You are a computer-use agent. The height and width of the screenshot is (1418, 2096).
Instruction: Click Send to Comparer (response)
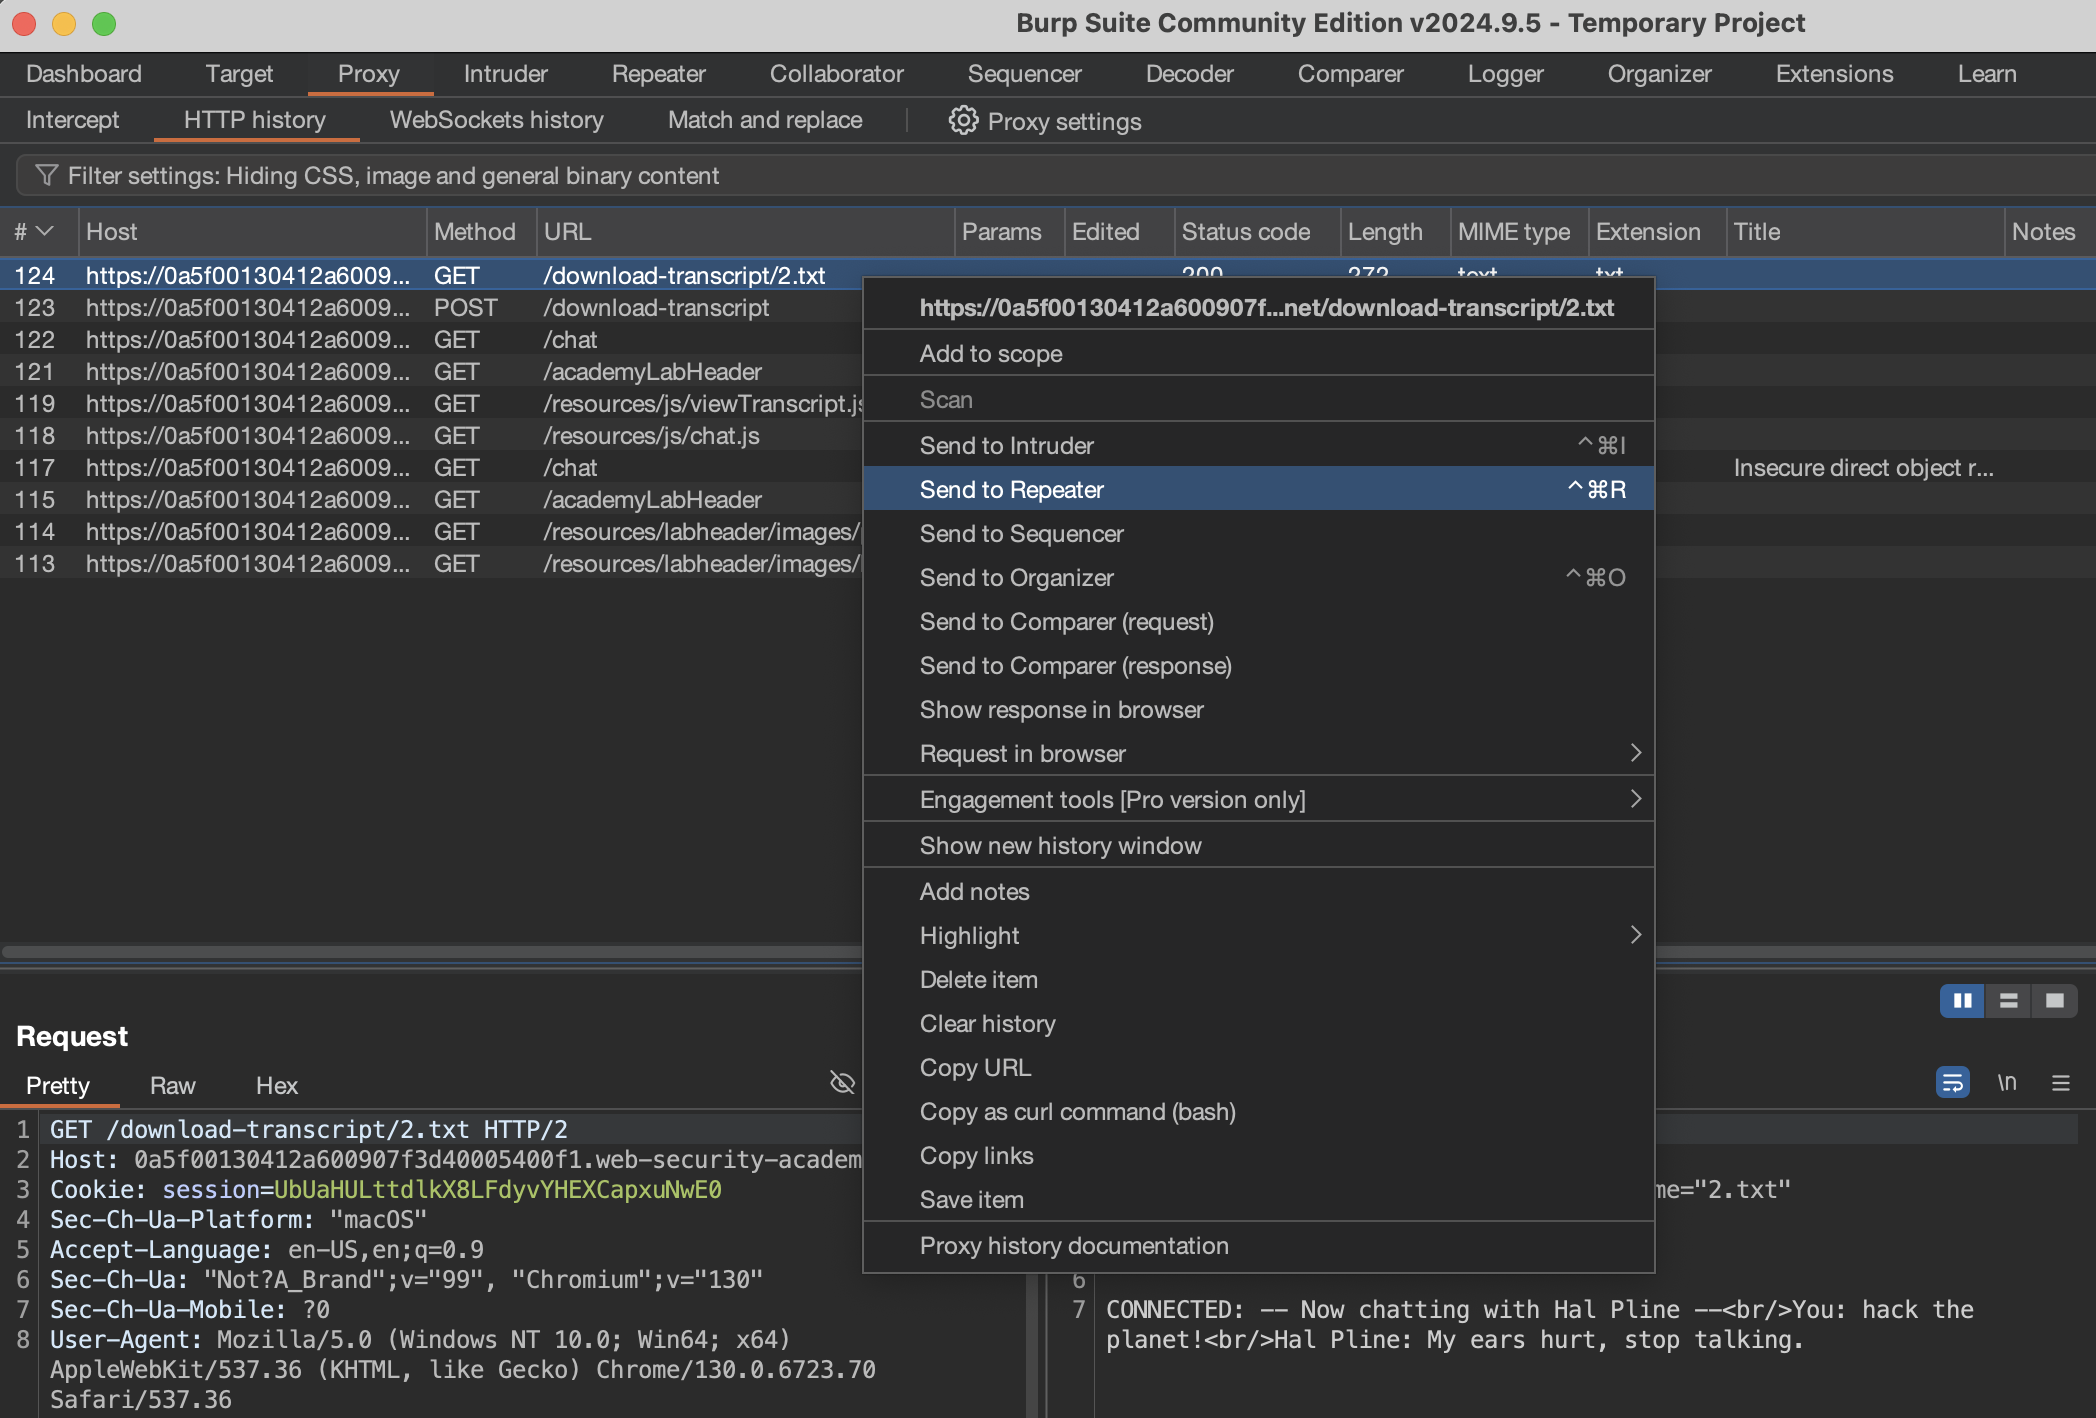coord(1258,665)
